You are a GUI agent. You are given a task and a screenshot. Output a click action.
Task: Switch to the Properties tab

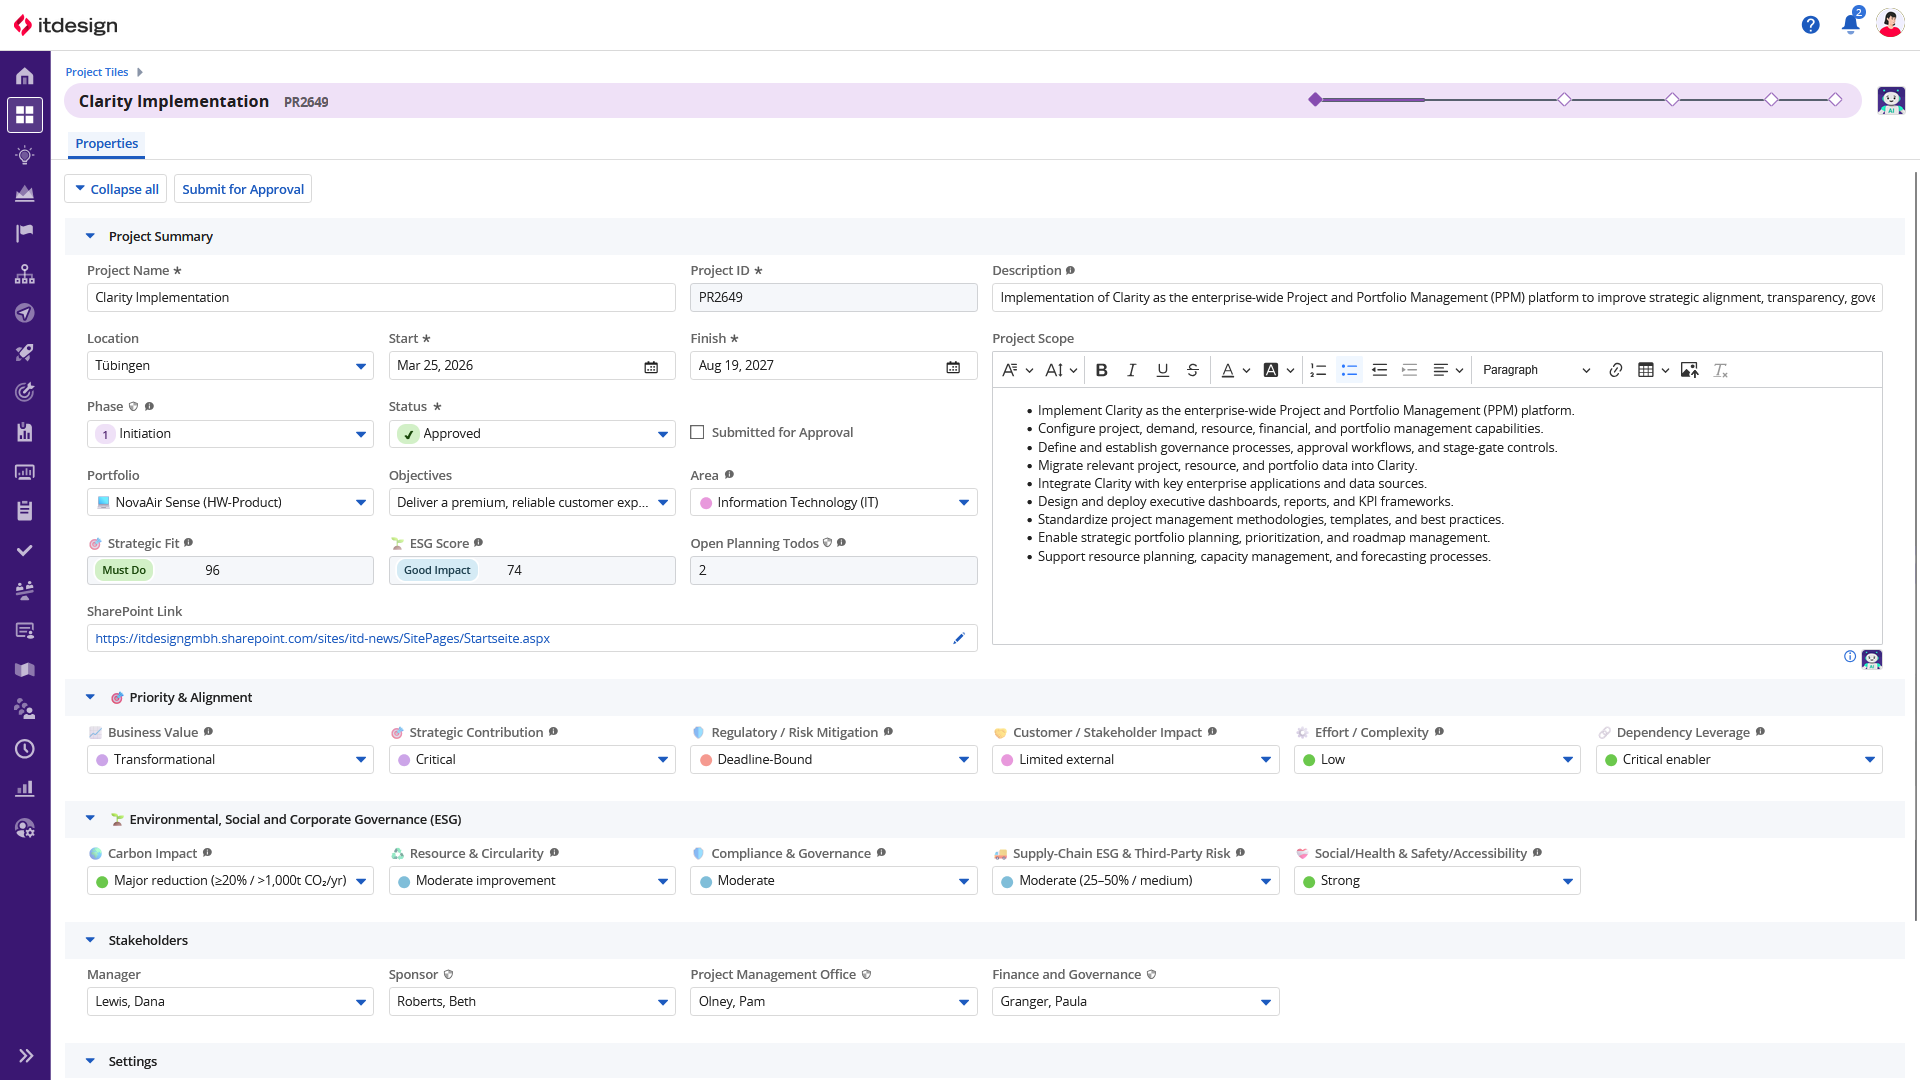click(107, 144)
